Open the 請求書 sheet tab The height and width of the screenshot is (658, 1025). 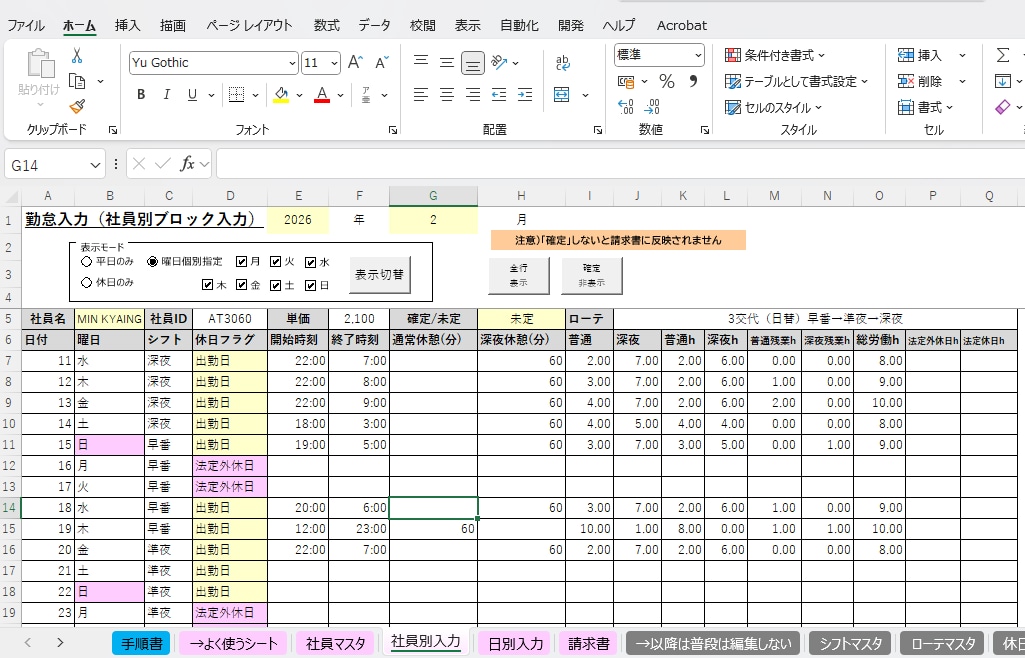[x=589, y=644]
